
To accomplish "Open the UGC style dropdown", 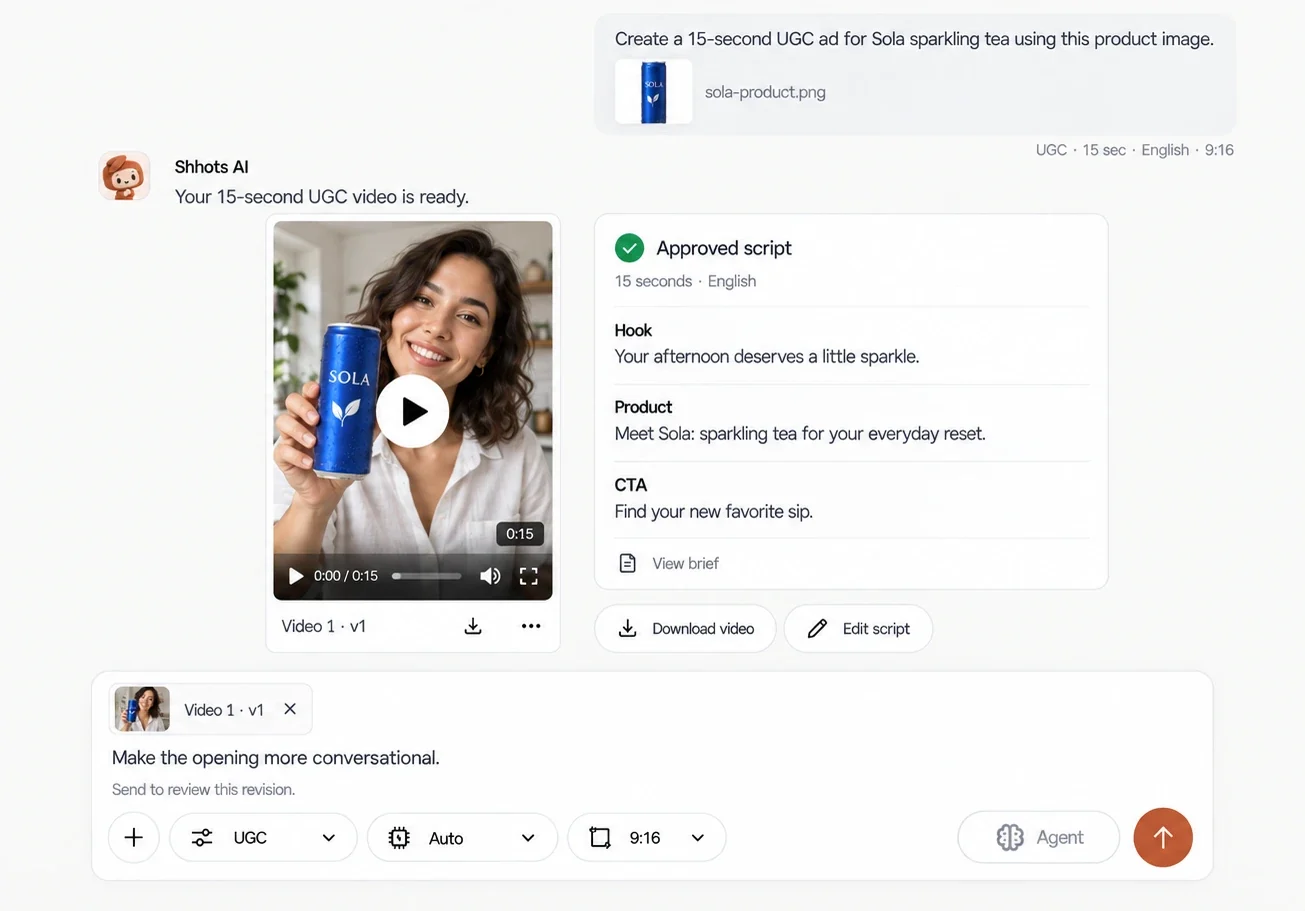I will (264, 837).
